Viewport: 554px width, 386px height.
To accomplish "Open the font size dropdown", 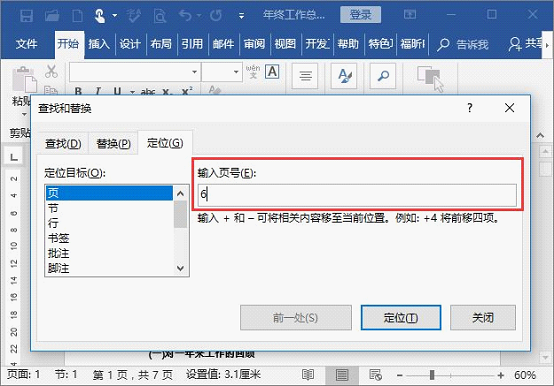I will pyautogui.click(x=236, y=72).
